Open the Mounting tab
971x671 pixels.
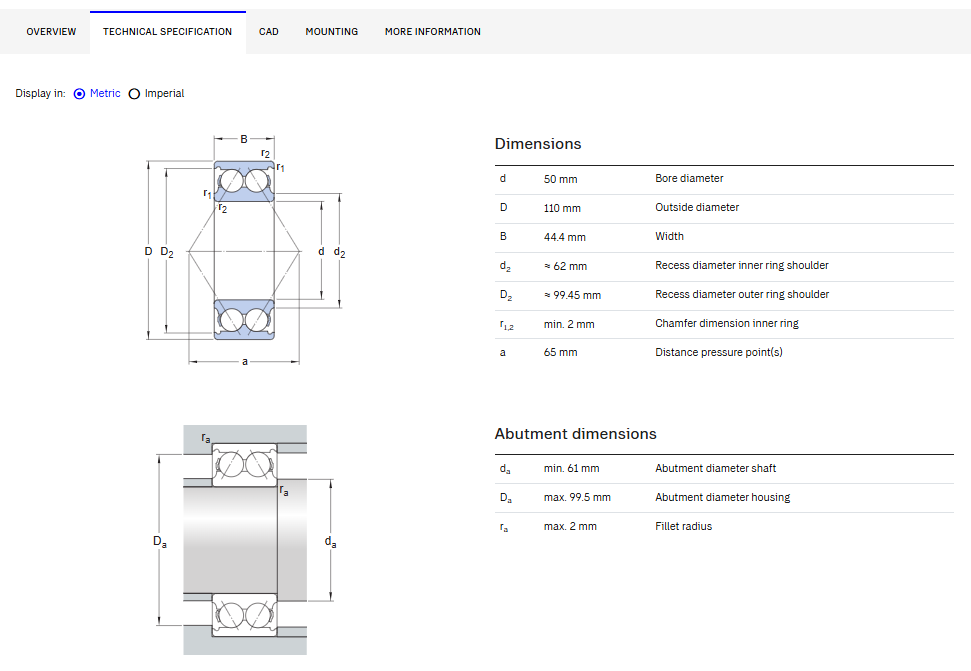pyautogui.click(x=331, y=32)
